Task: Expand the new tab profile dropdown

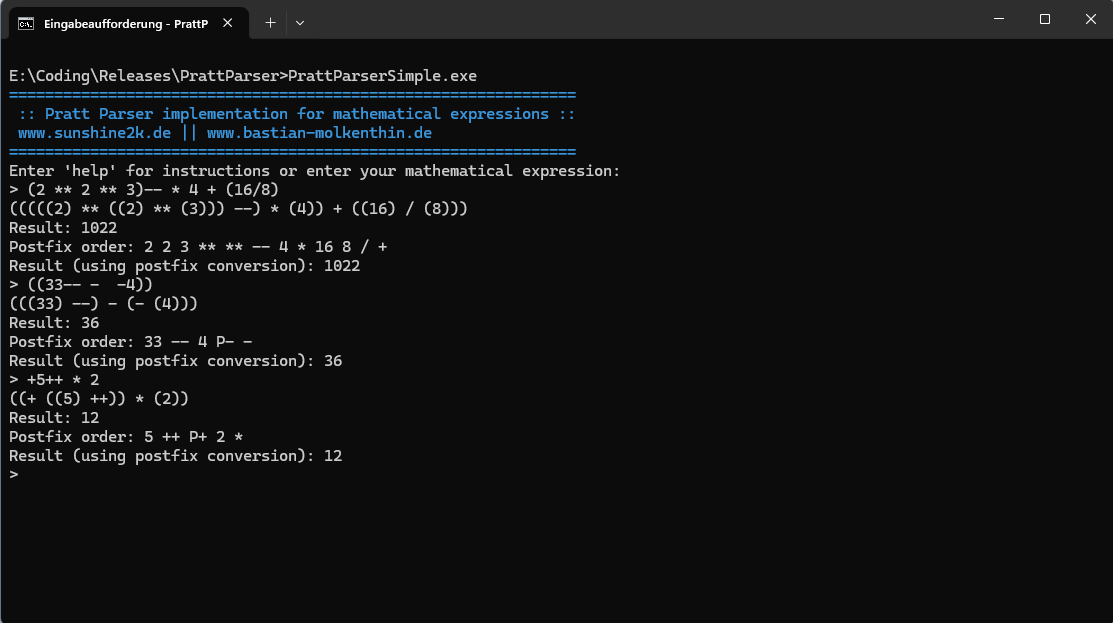Action: pyautogui.click(x=300, y=22)
